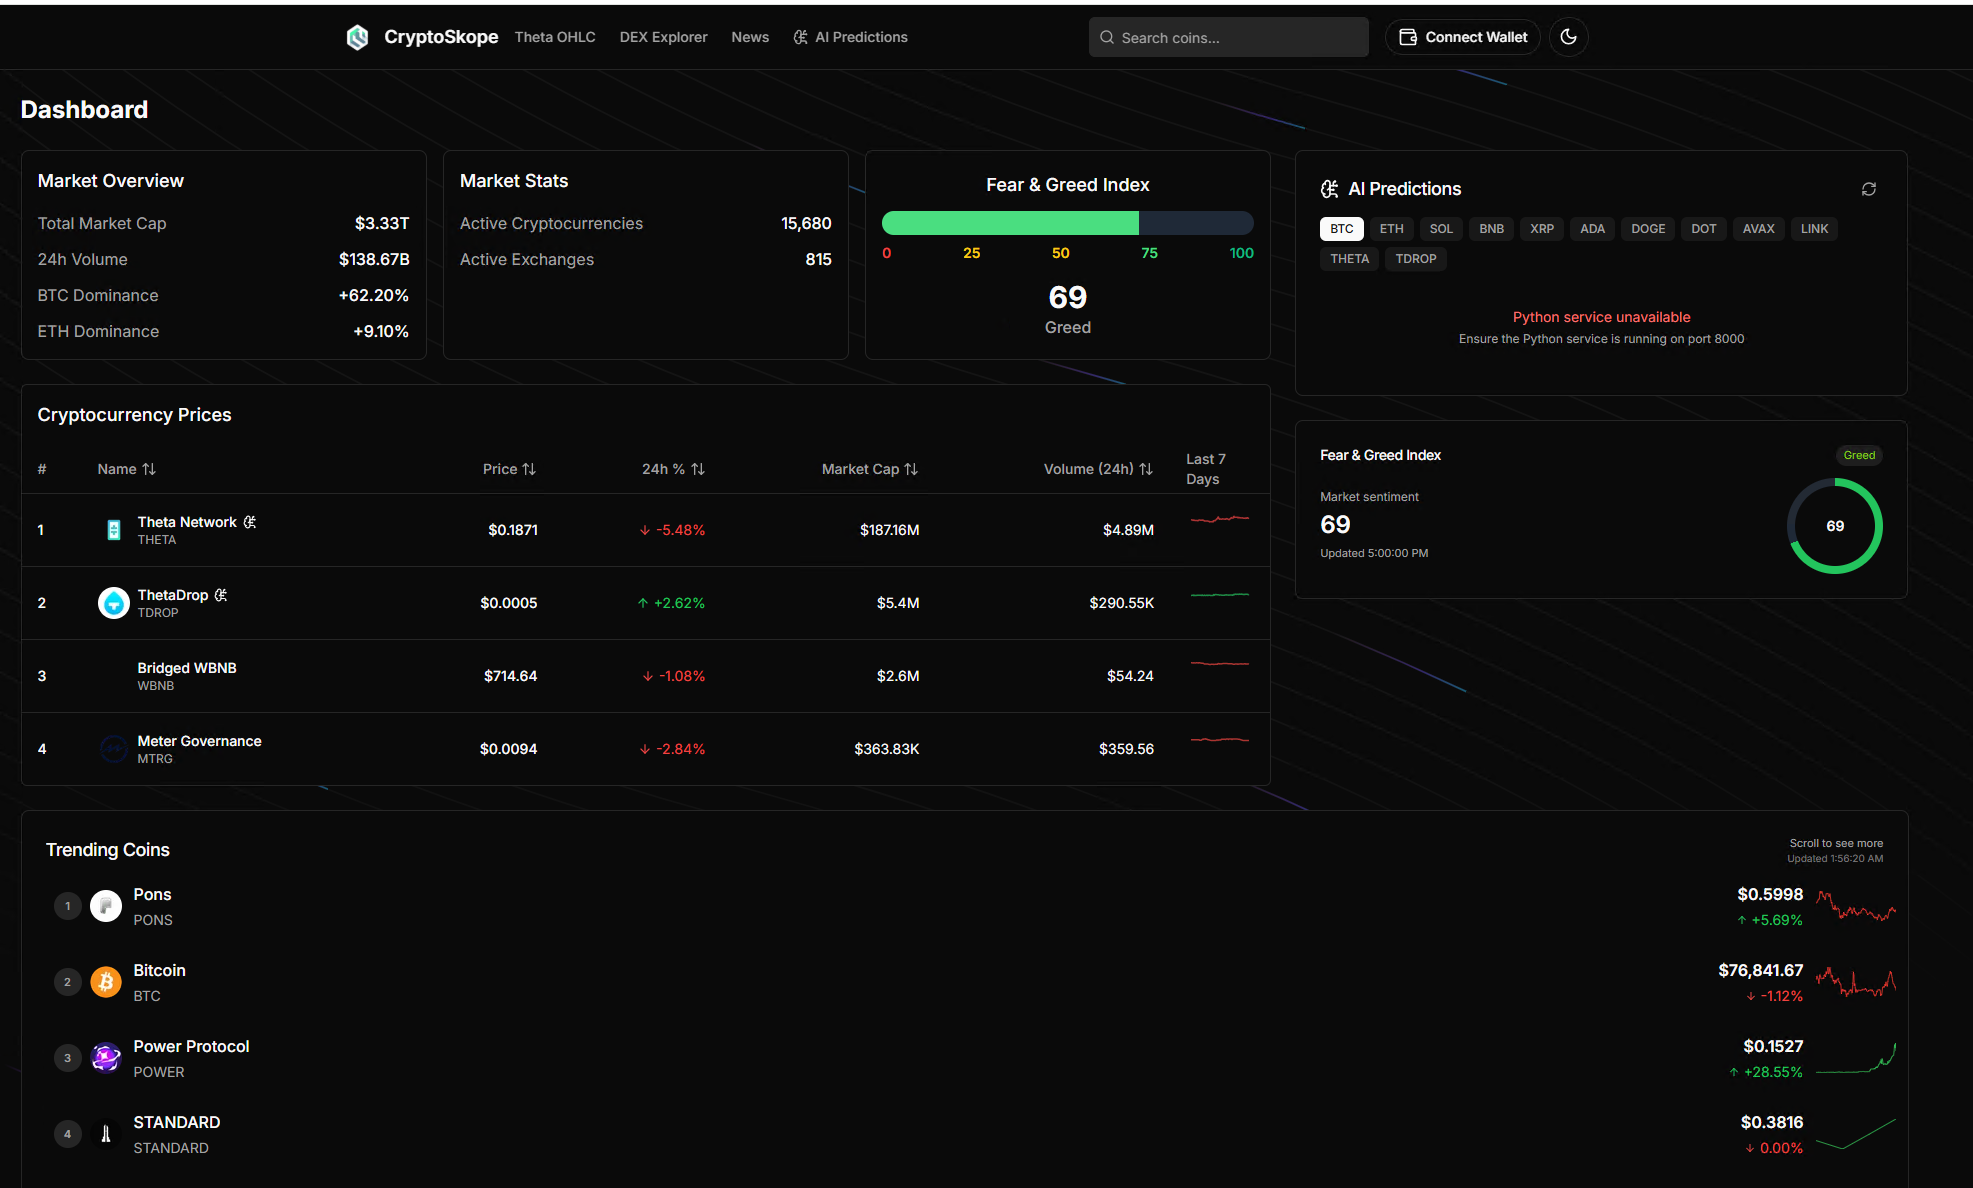Image resolution: width=1973 pixels, height=1188 pixels.
Task: Select AVAX prediction tab
Action: 1758,229
